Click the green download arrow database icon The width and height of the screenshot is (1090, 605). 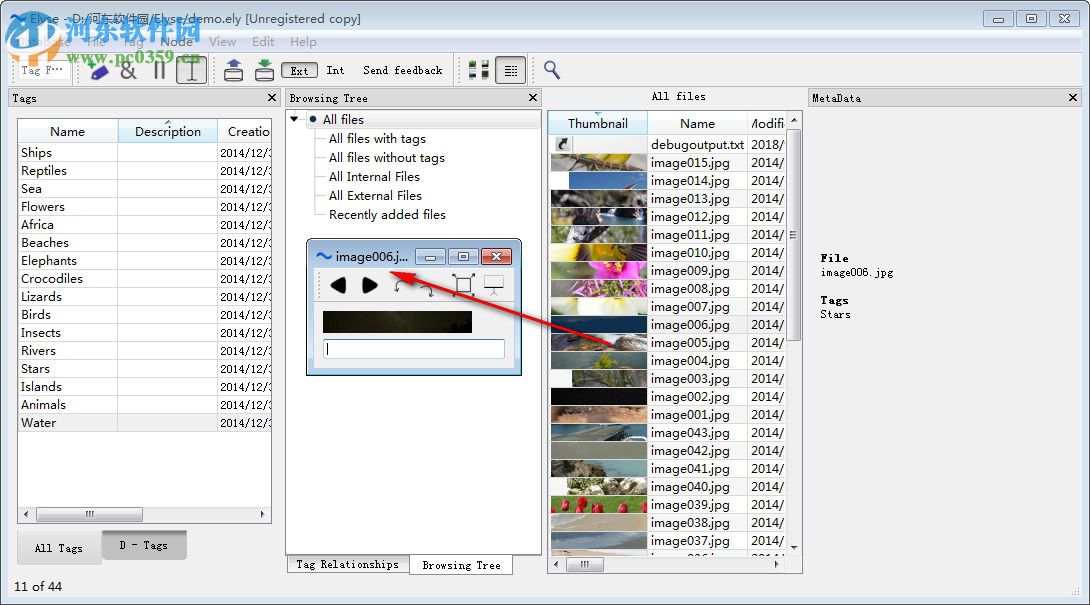tap(264, 70)
